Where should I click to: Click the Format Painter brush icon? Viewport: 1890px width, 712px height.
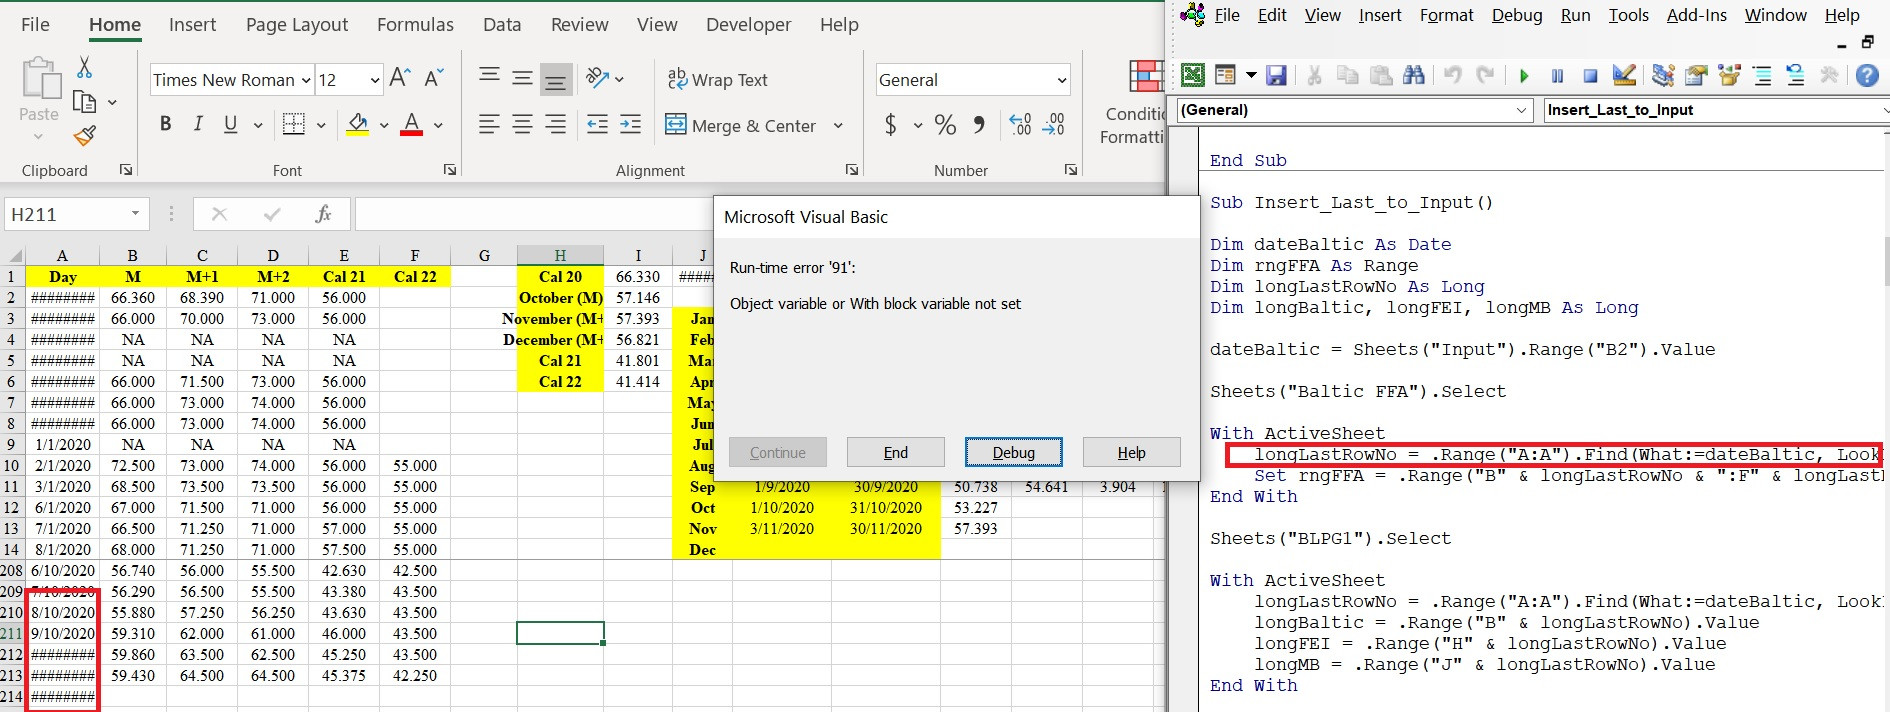point(85,135)
